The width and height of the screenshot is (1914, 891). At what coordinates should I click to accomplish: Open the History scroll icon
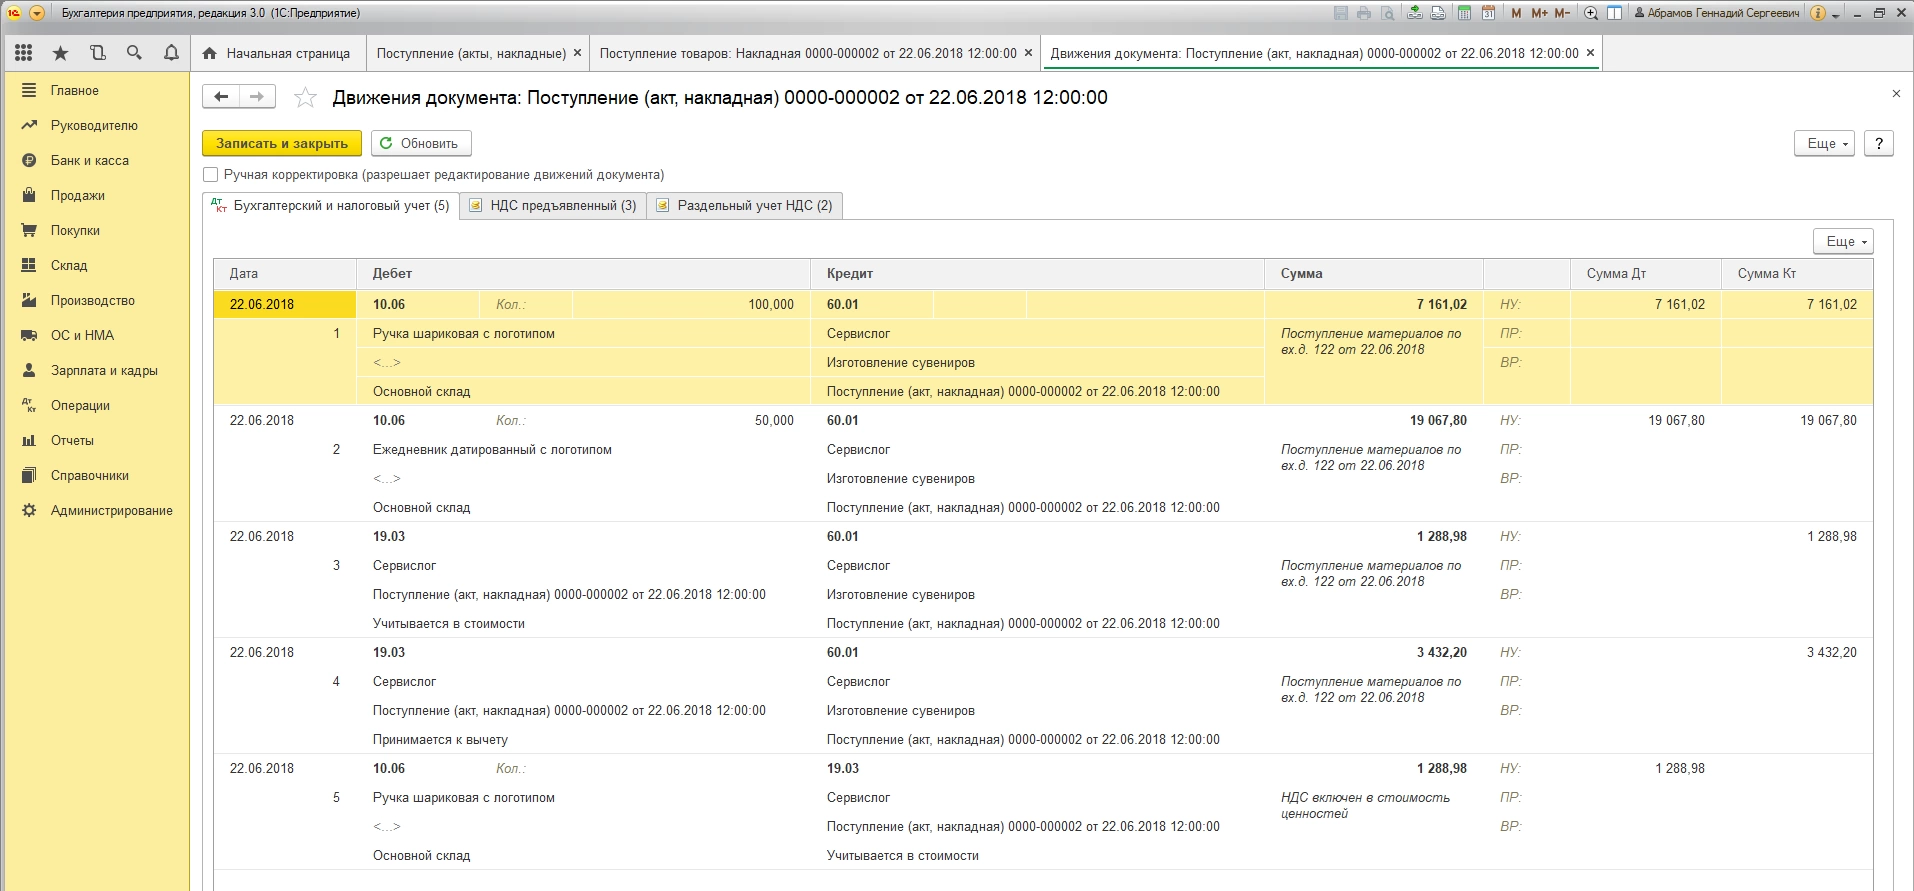click(98, 53)
